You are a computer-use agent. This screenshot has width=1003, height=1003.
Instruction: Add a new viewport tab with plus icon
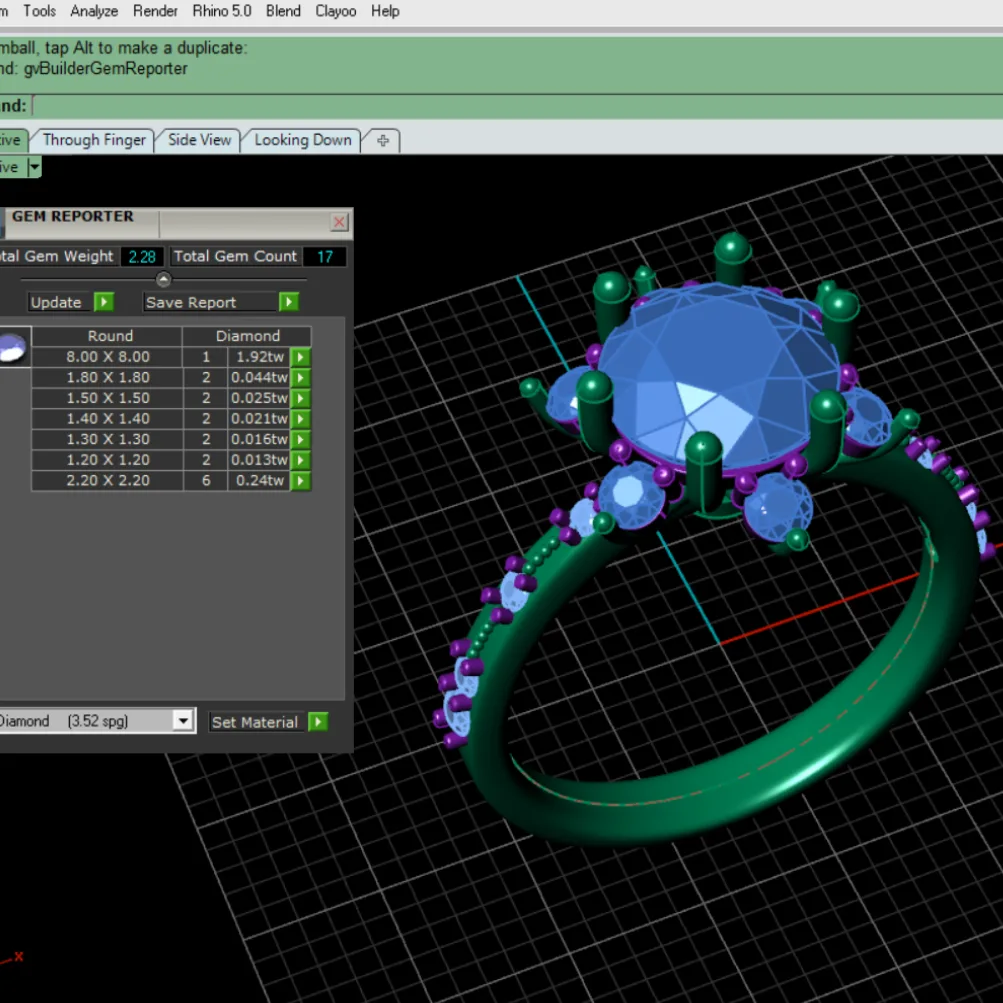point(383,141)
